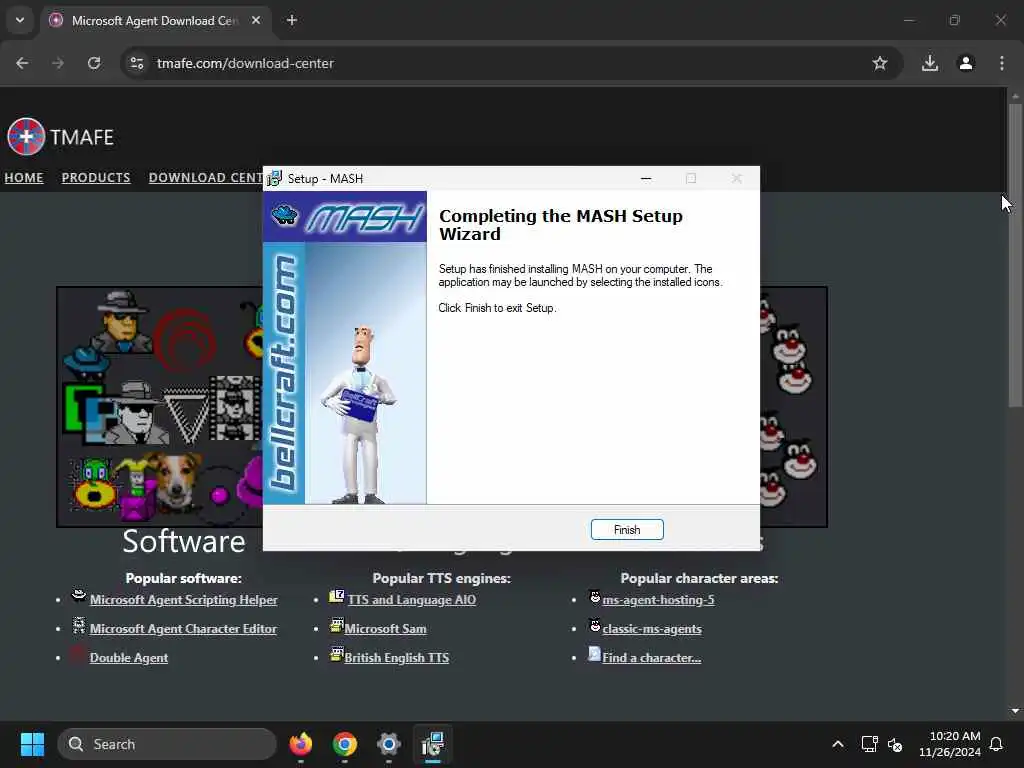The image size is (1024, 768).
Task: Open Microsoft Agent Character Editor link
Action: click(x=183, y=629)
